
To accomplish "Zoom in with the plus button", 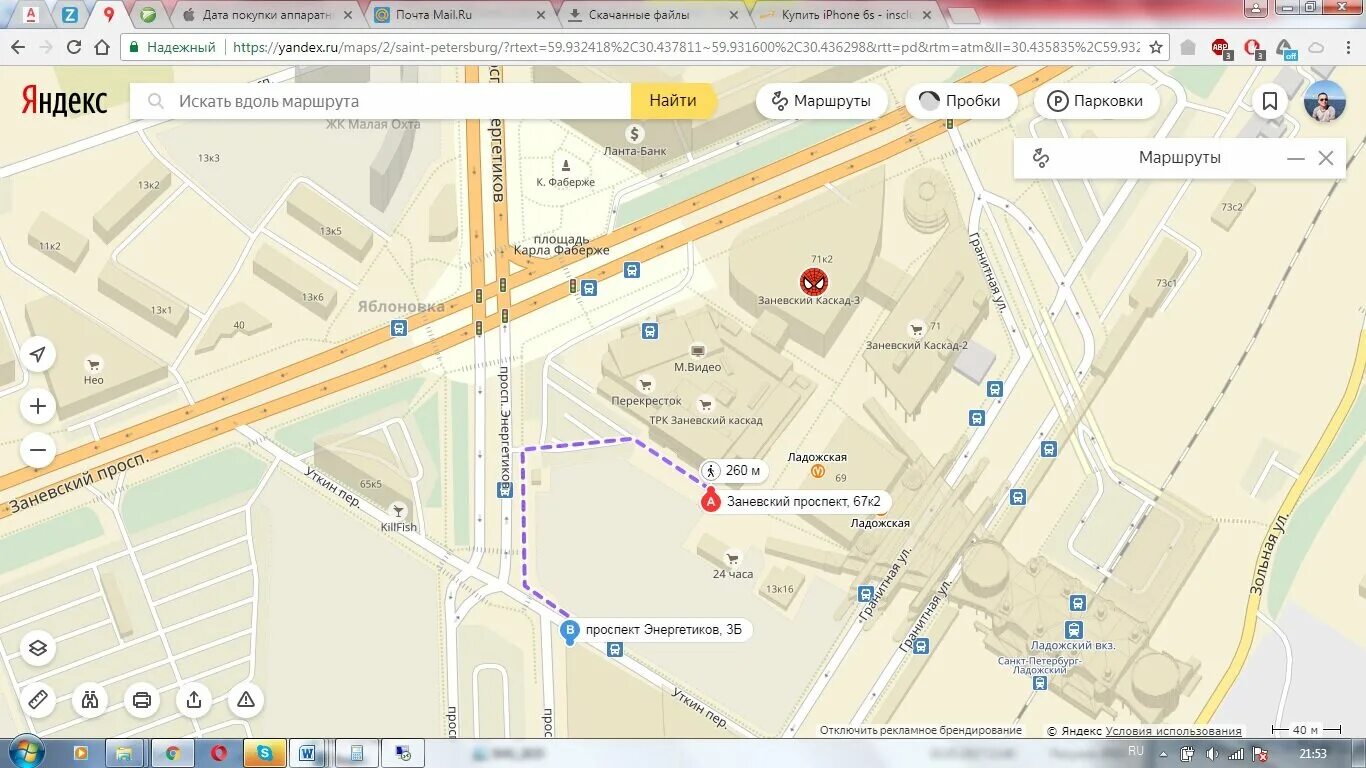I will [x=38, y=406].
